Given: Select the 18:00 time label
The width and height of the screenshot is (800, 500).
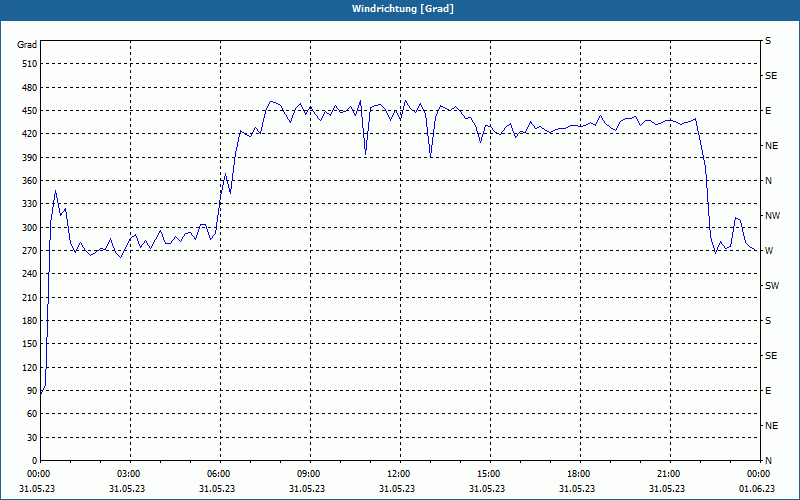Looking at the screenshot, I should coord(578,474).
